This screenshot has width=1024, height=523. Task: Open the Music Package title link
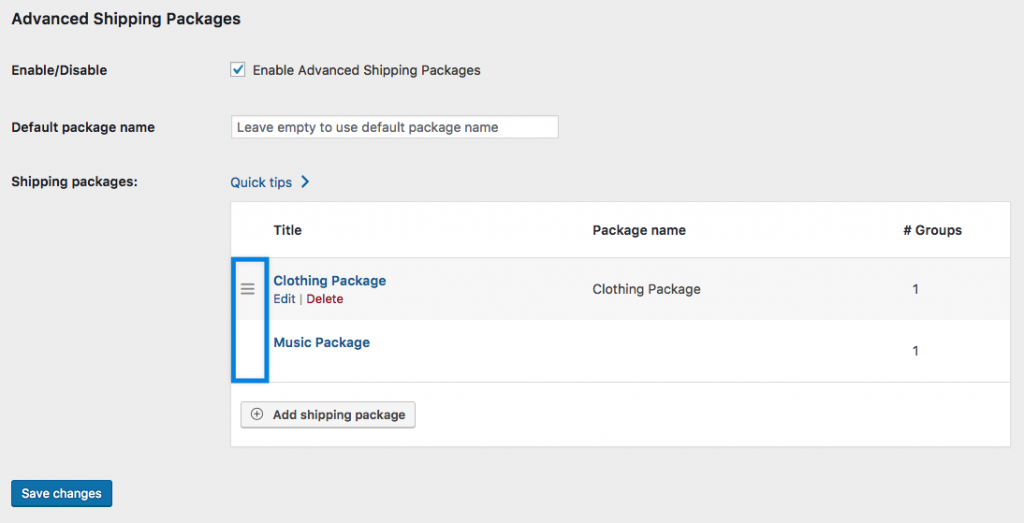[321, 342]
